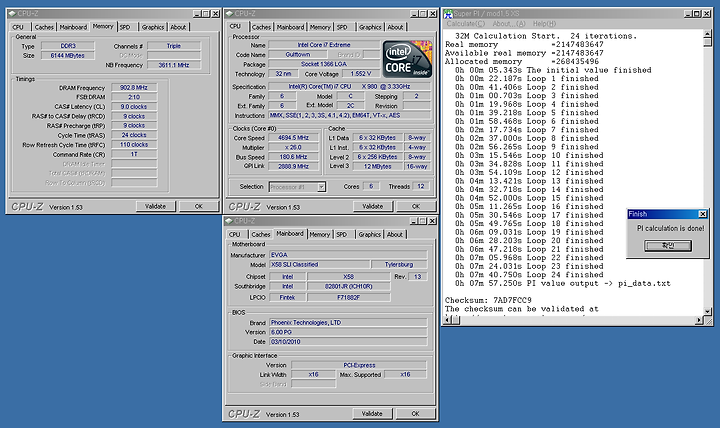Select Graphics tab in the Memory window

pyautogui.click(x=153, y=27)
